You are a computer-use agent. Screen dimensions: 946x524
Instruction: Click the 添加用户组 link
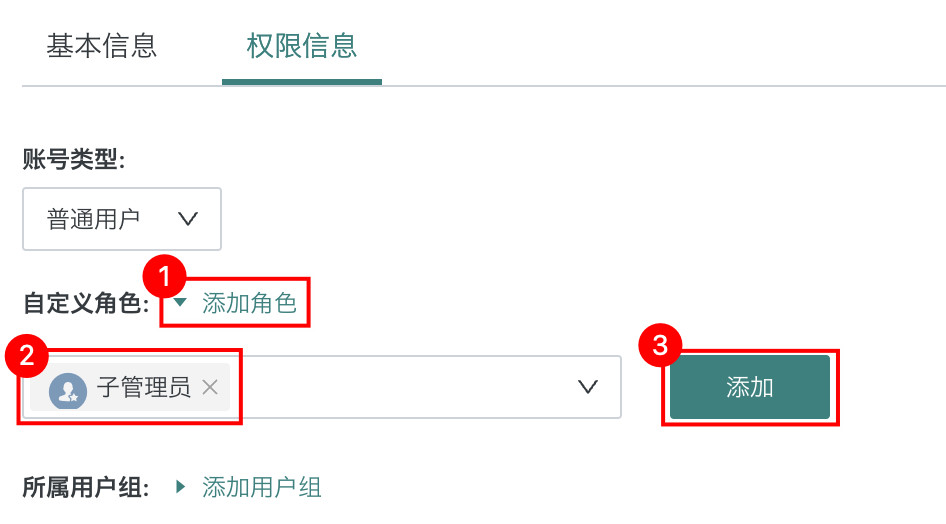(x=261, y=487)
